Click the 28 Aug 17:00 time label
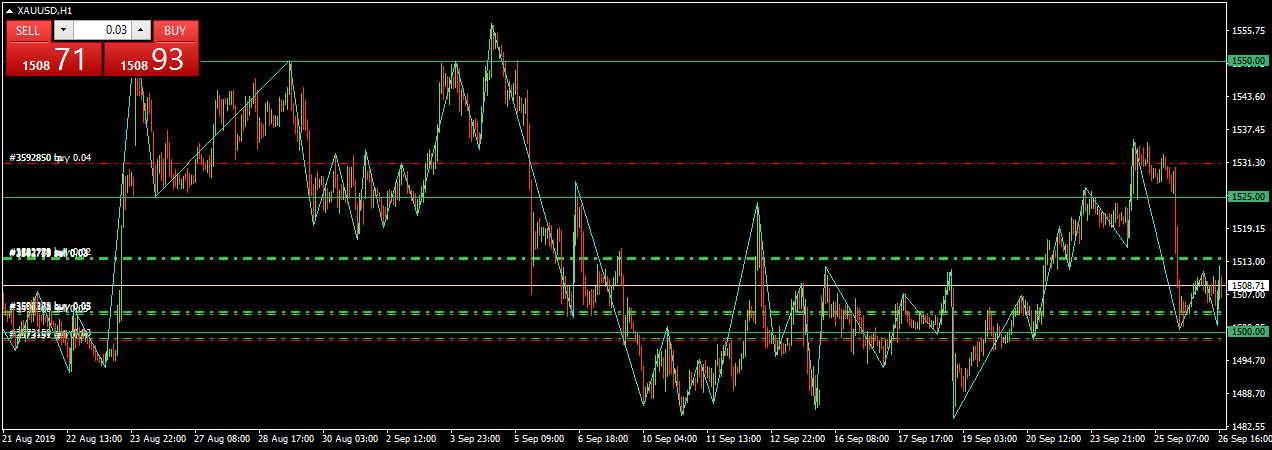This screenshot has height=450, width=1272. (286, 438)
